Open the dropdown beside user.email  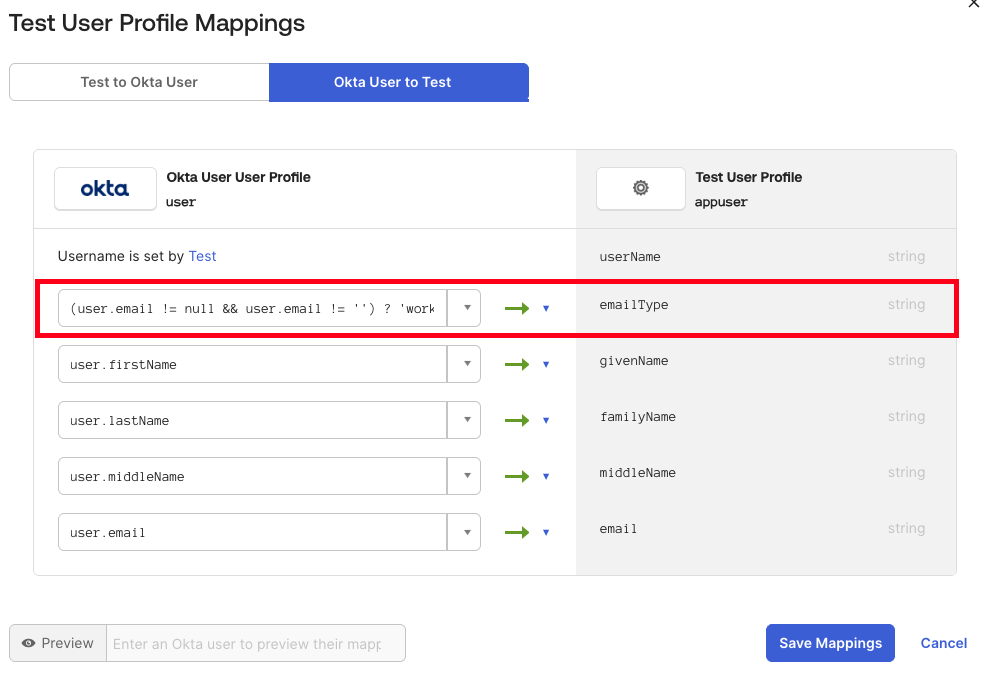(464, 532)
